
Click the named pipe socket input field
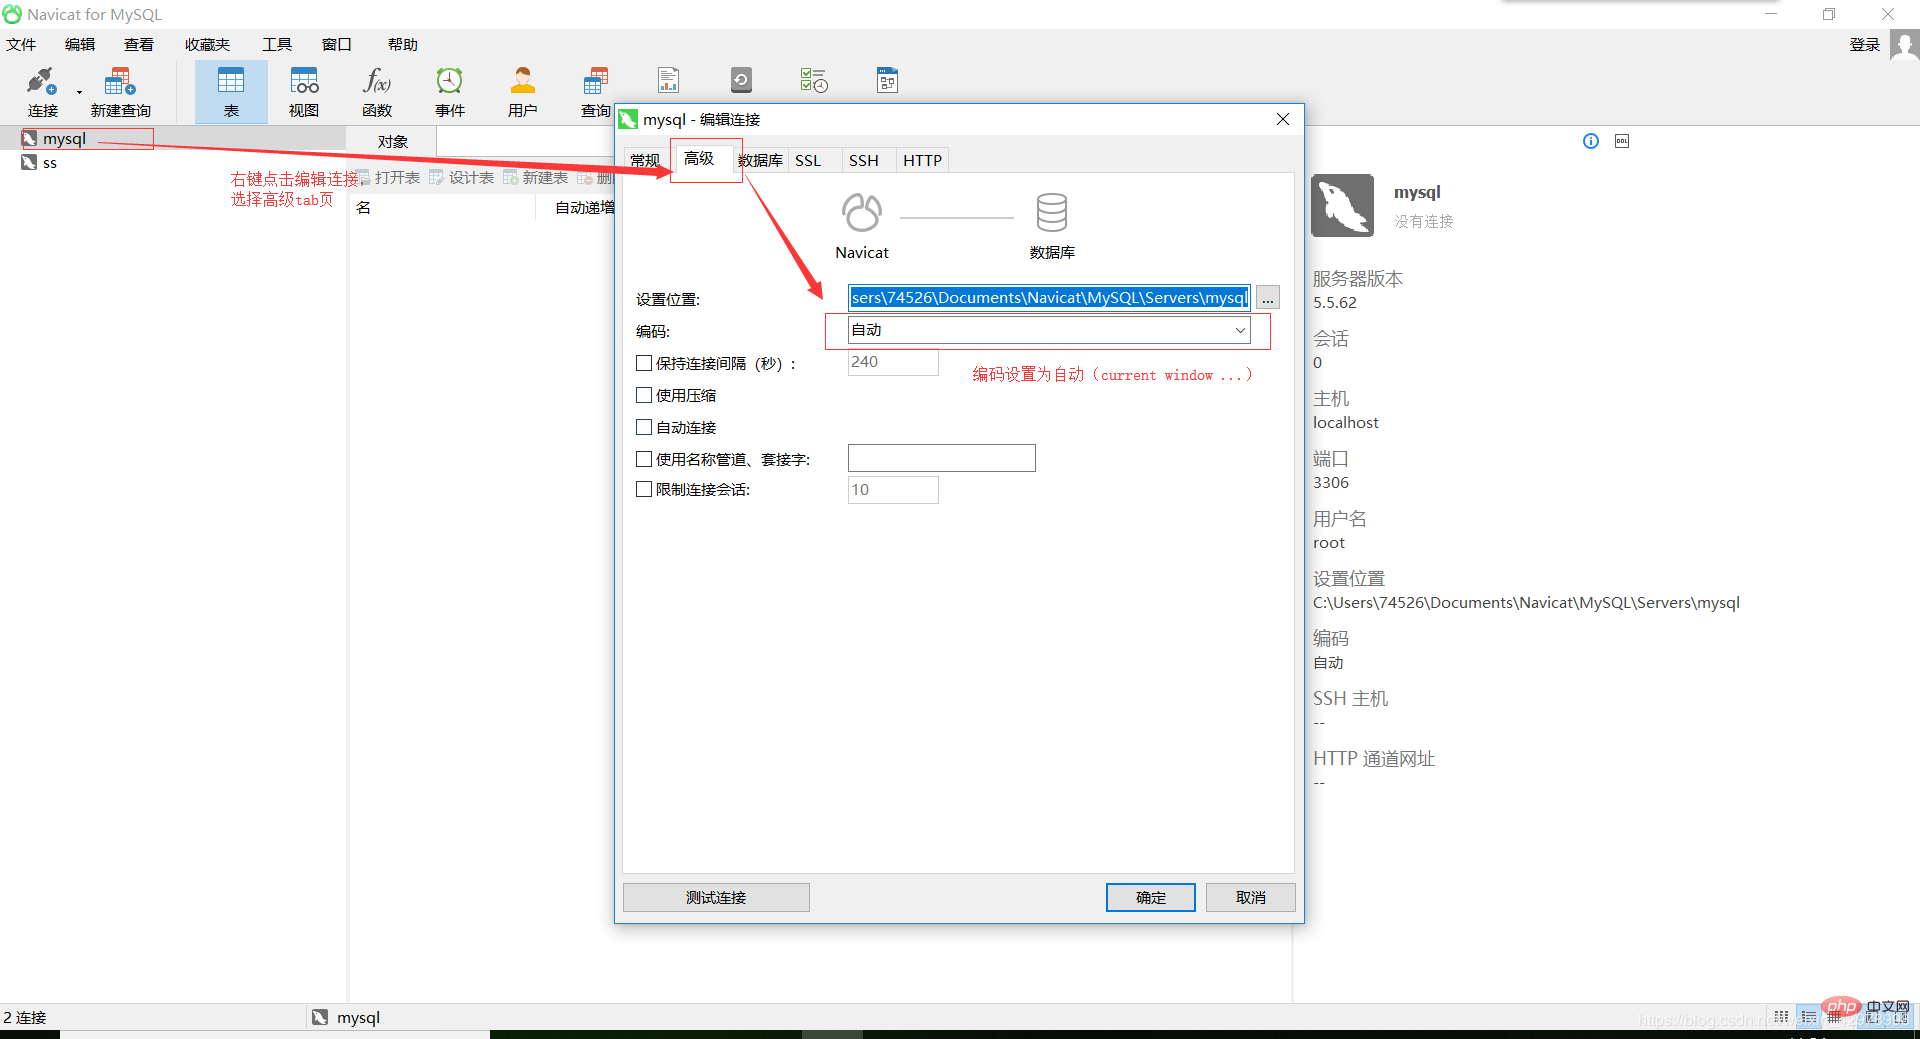[942, 458]
